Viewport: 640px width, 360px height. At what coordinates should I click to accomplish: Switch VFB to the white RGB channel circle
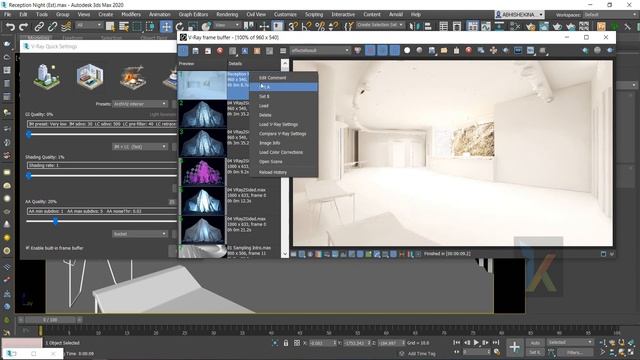(407, 51)
